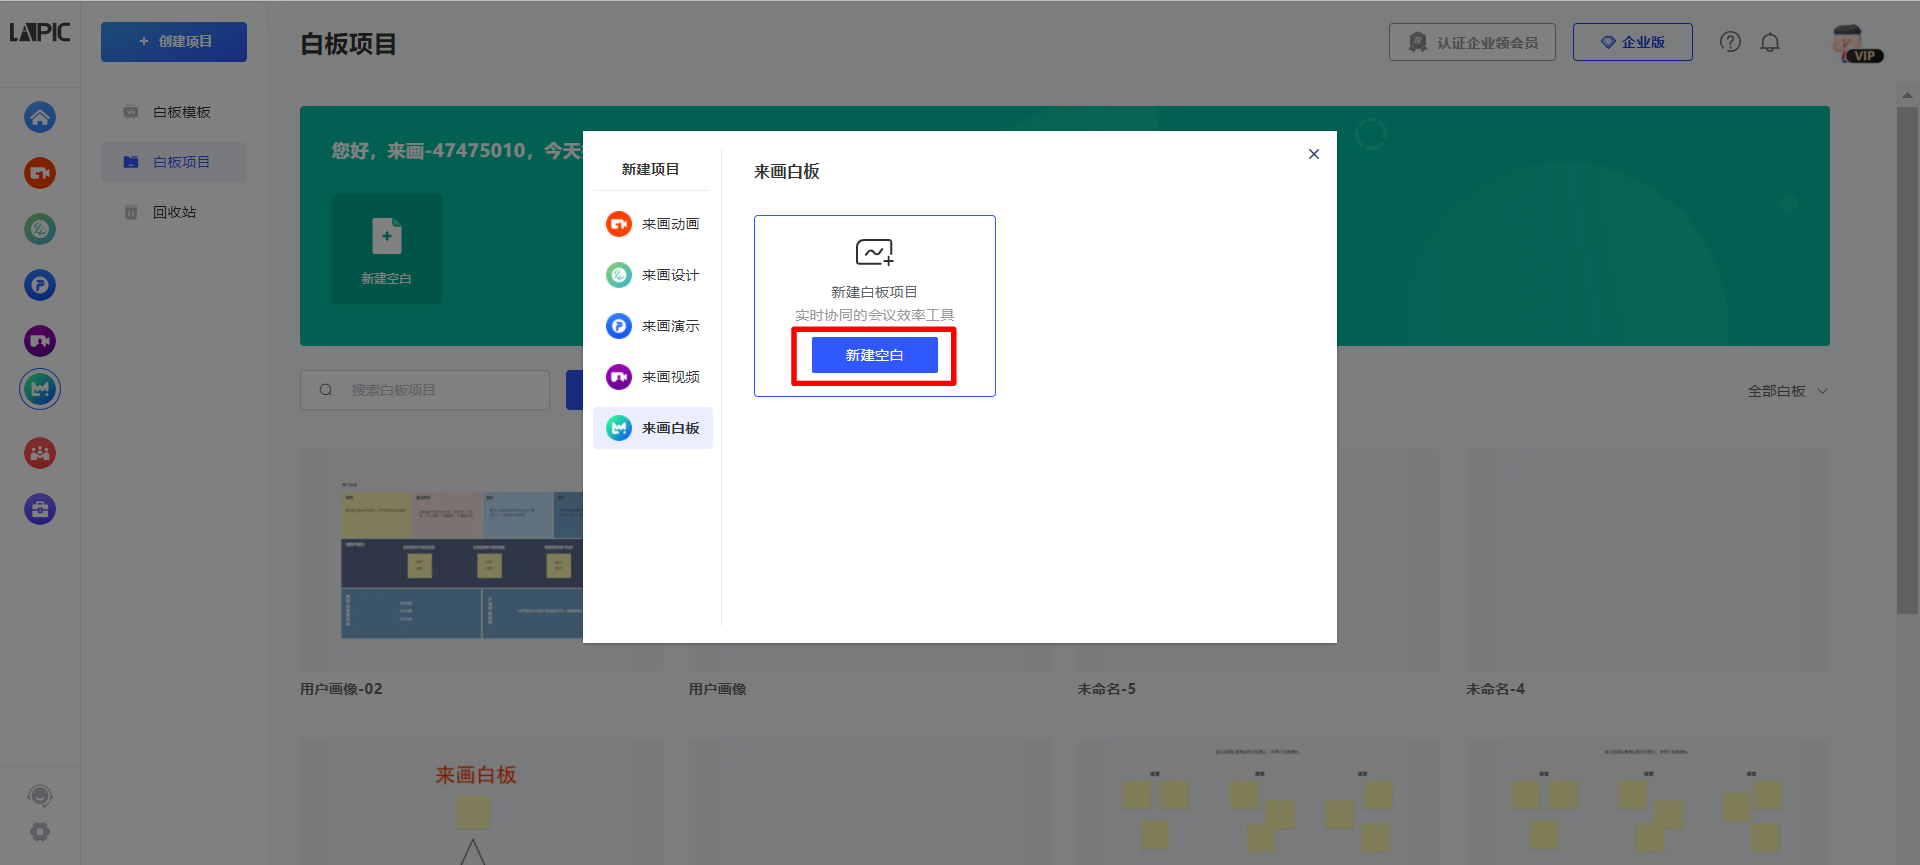This screenshot has height=865, width=1920.
Task: Select 来画白板 in the dialog list
Action: [653, 428]
